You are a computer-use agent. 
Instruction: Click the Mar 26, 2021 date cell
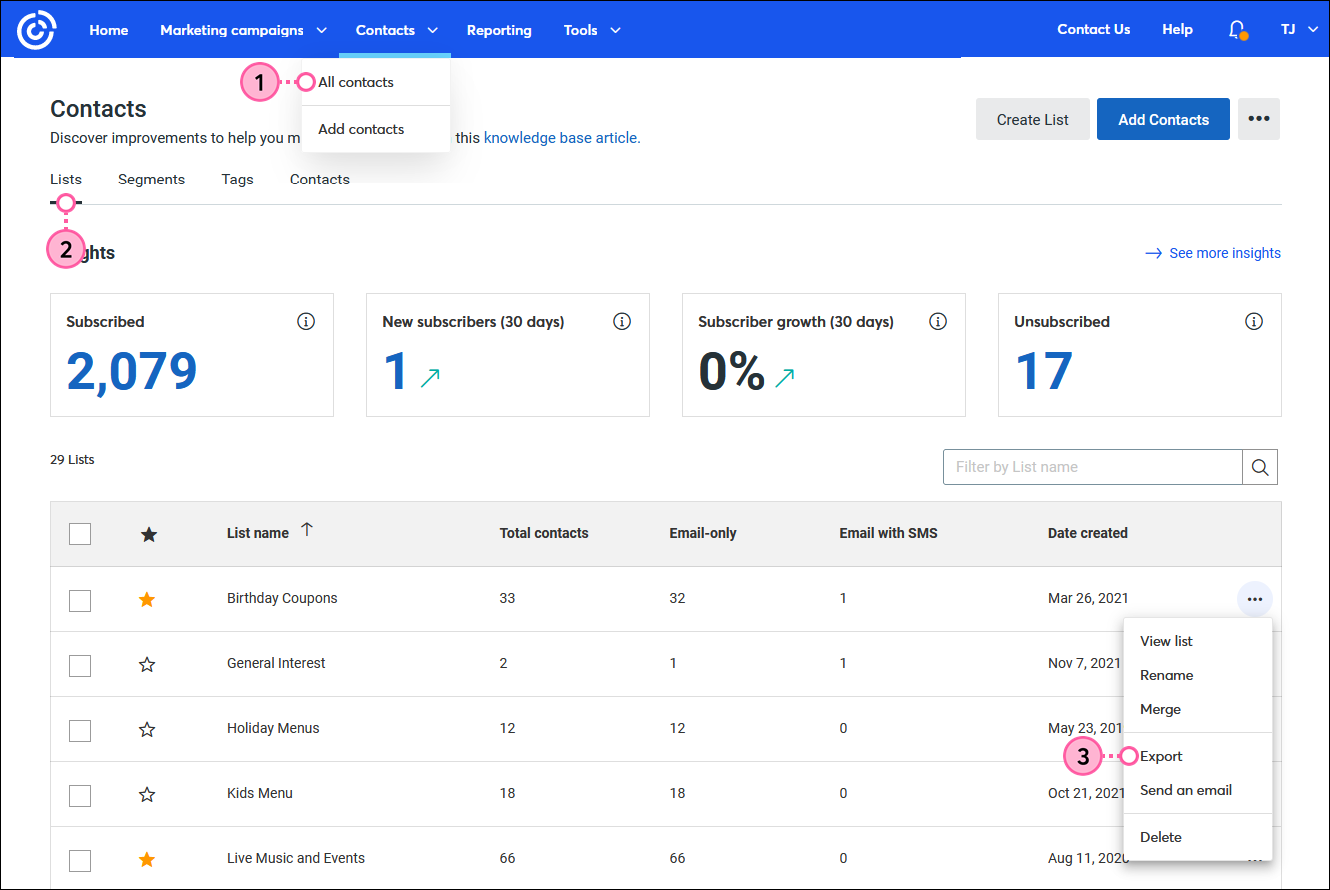point(1088,598)
